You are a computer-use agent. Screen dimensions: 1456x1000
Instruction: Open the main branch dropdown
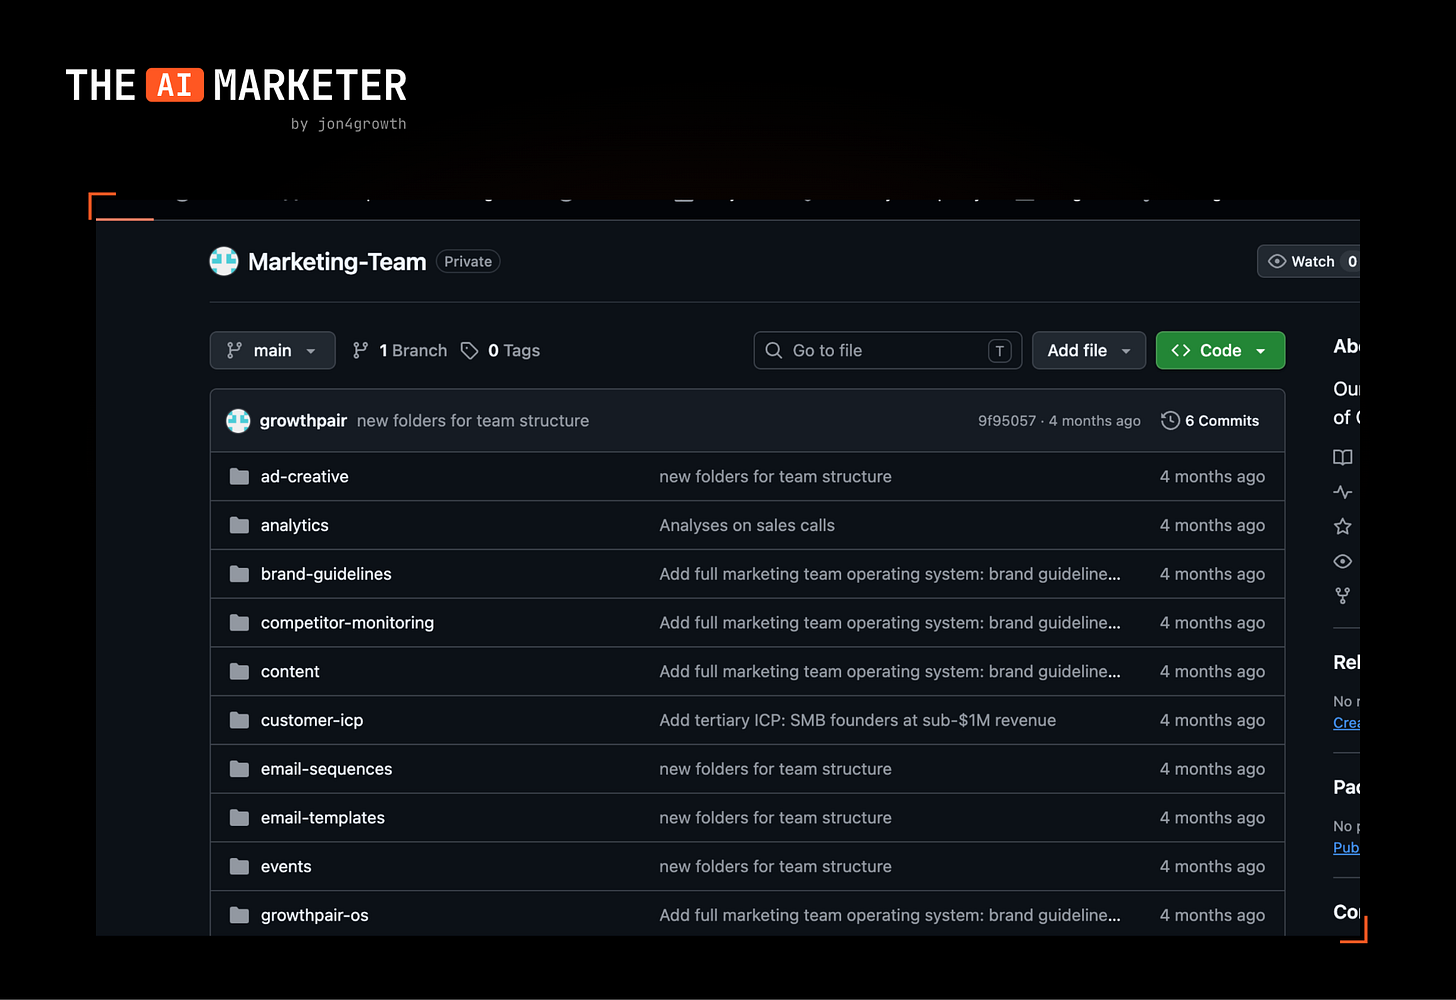point(272,350)
